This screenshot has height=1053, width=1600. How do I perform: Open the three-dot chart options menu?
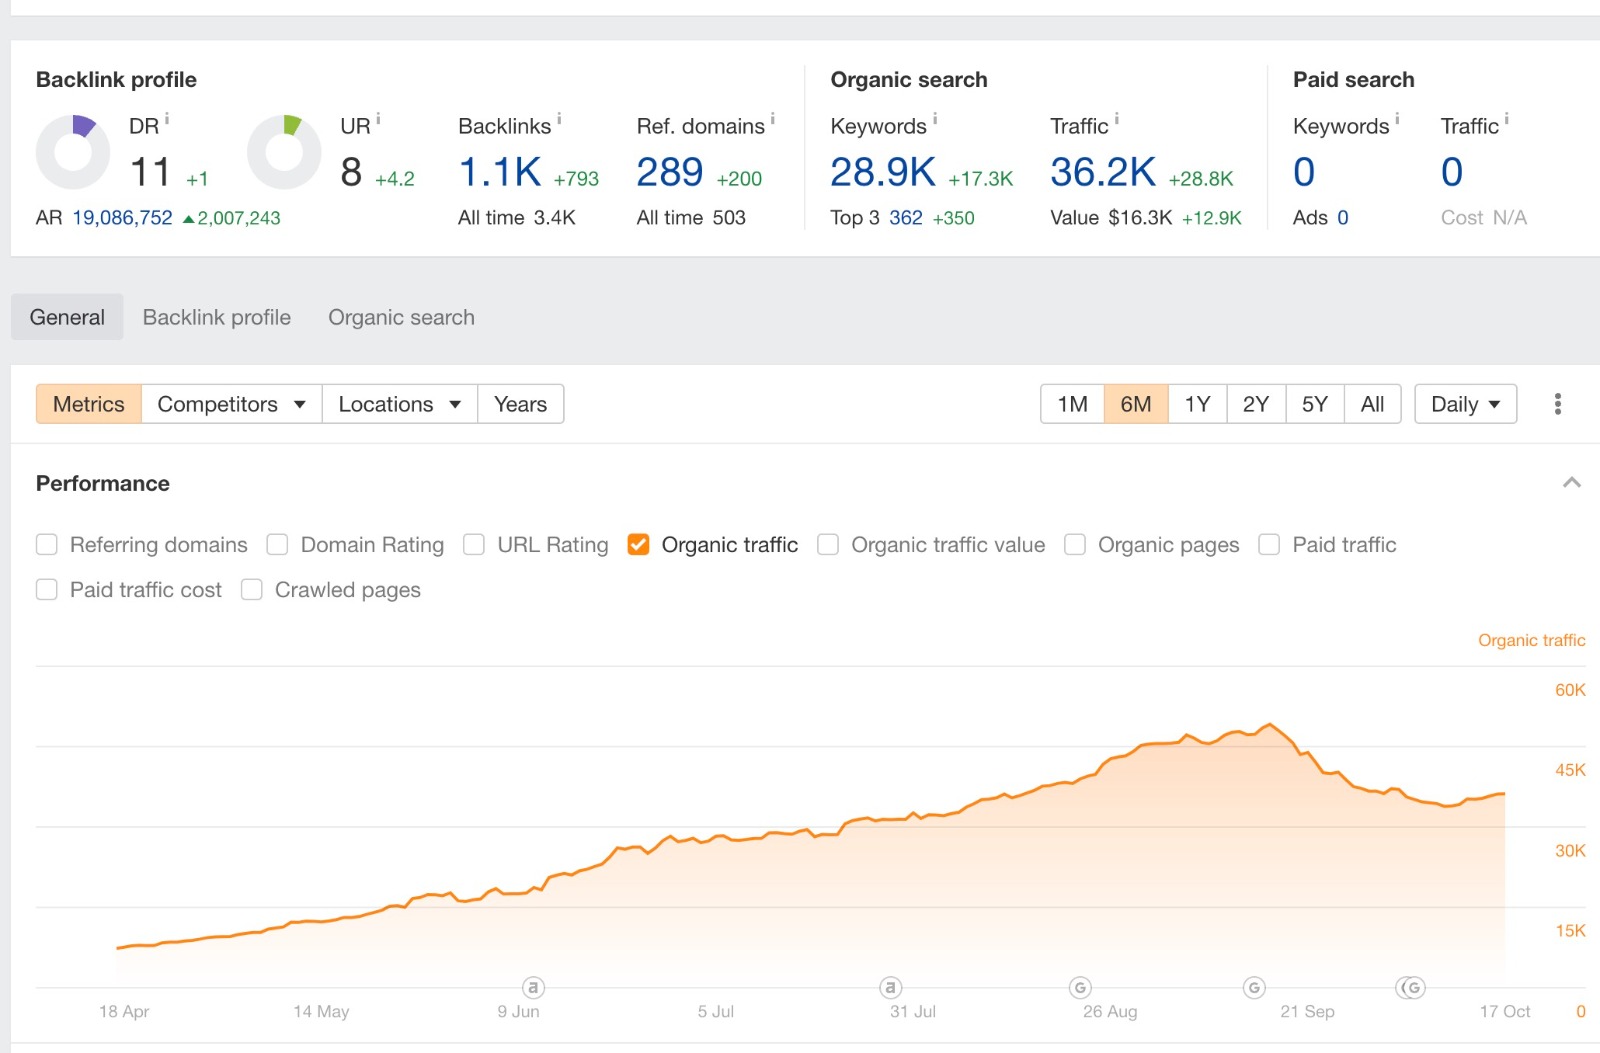tap(1557, 404)
